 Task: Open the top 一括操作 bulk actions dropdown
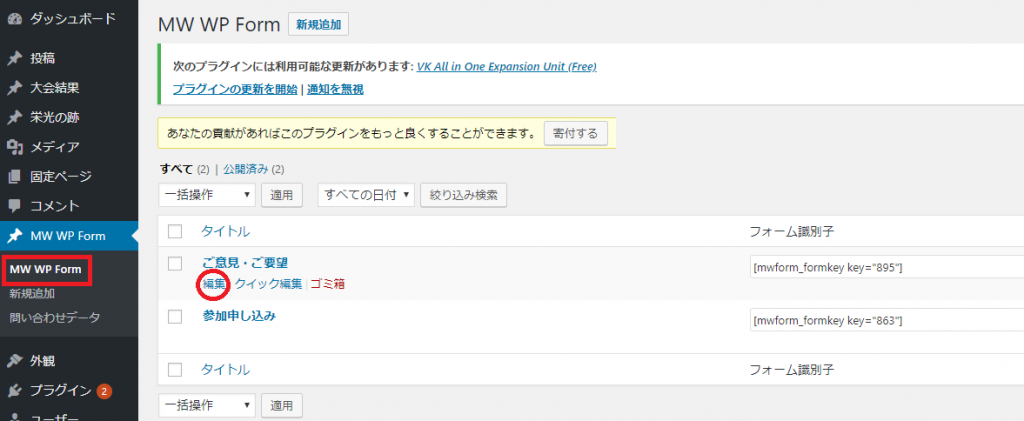[207, 195]
